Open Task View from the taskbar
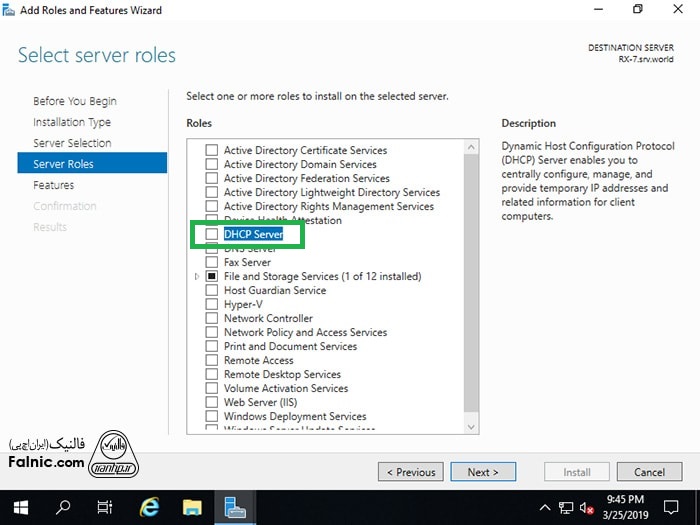 click(105, 507)
